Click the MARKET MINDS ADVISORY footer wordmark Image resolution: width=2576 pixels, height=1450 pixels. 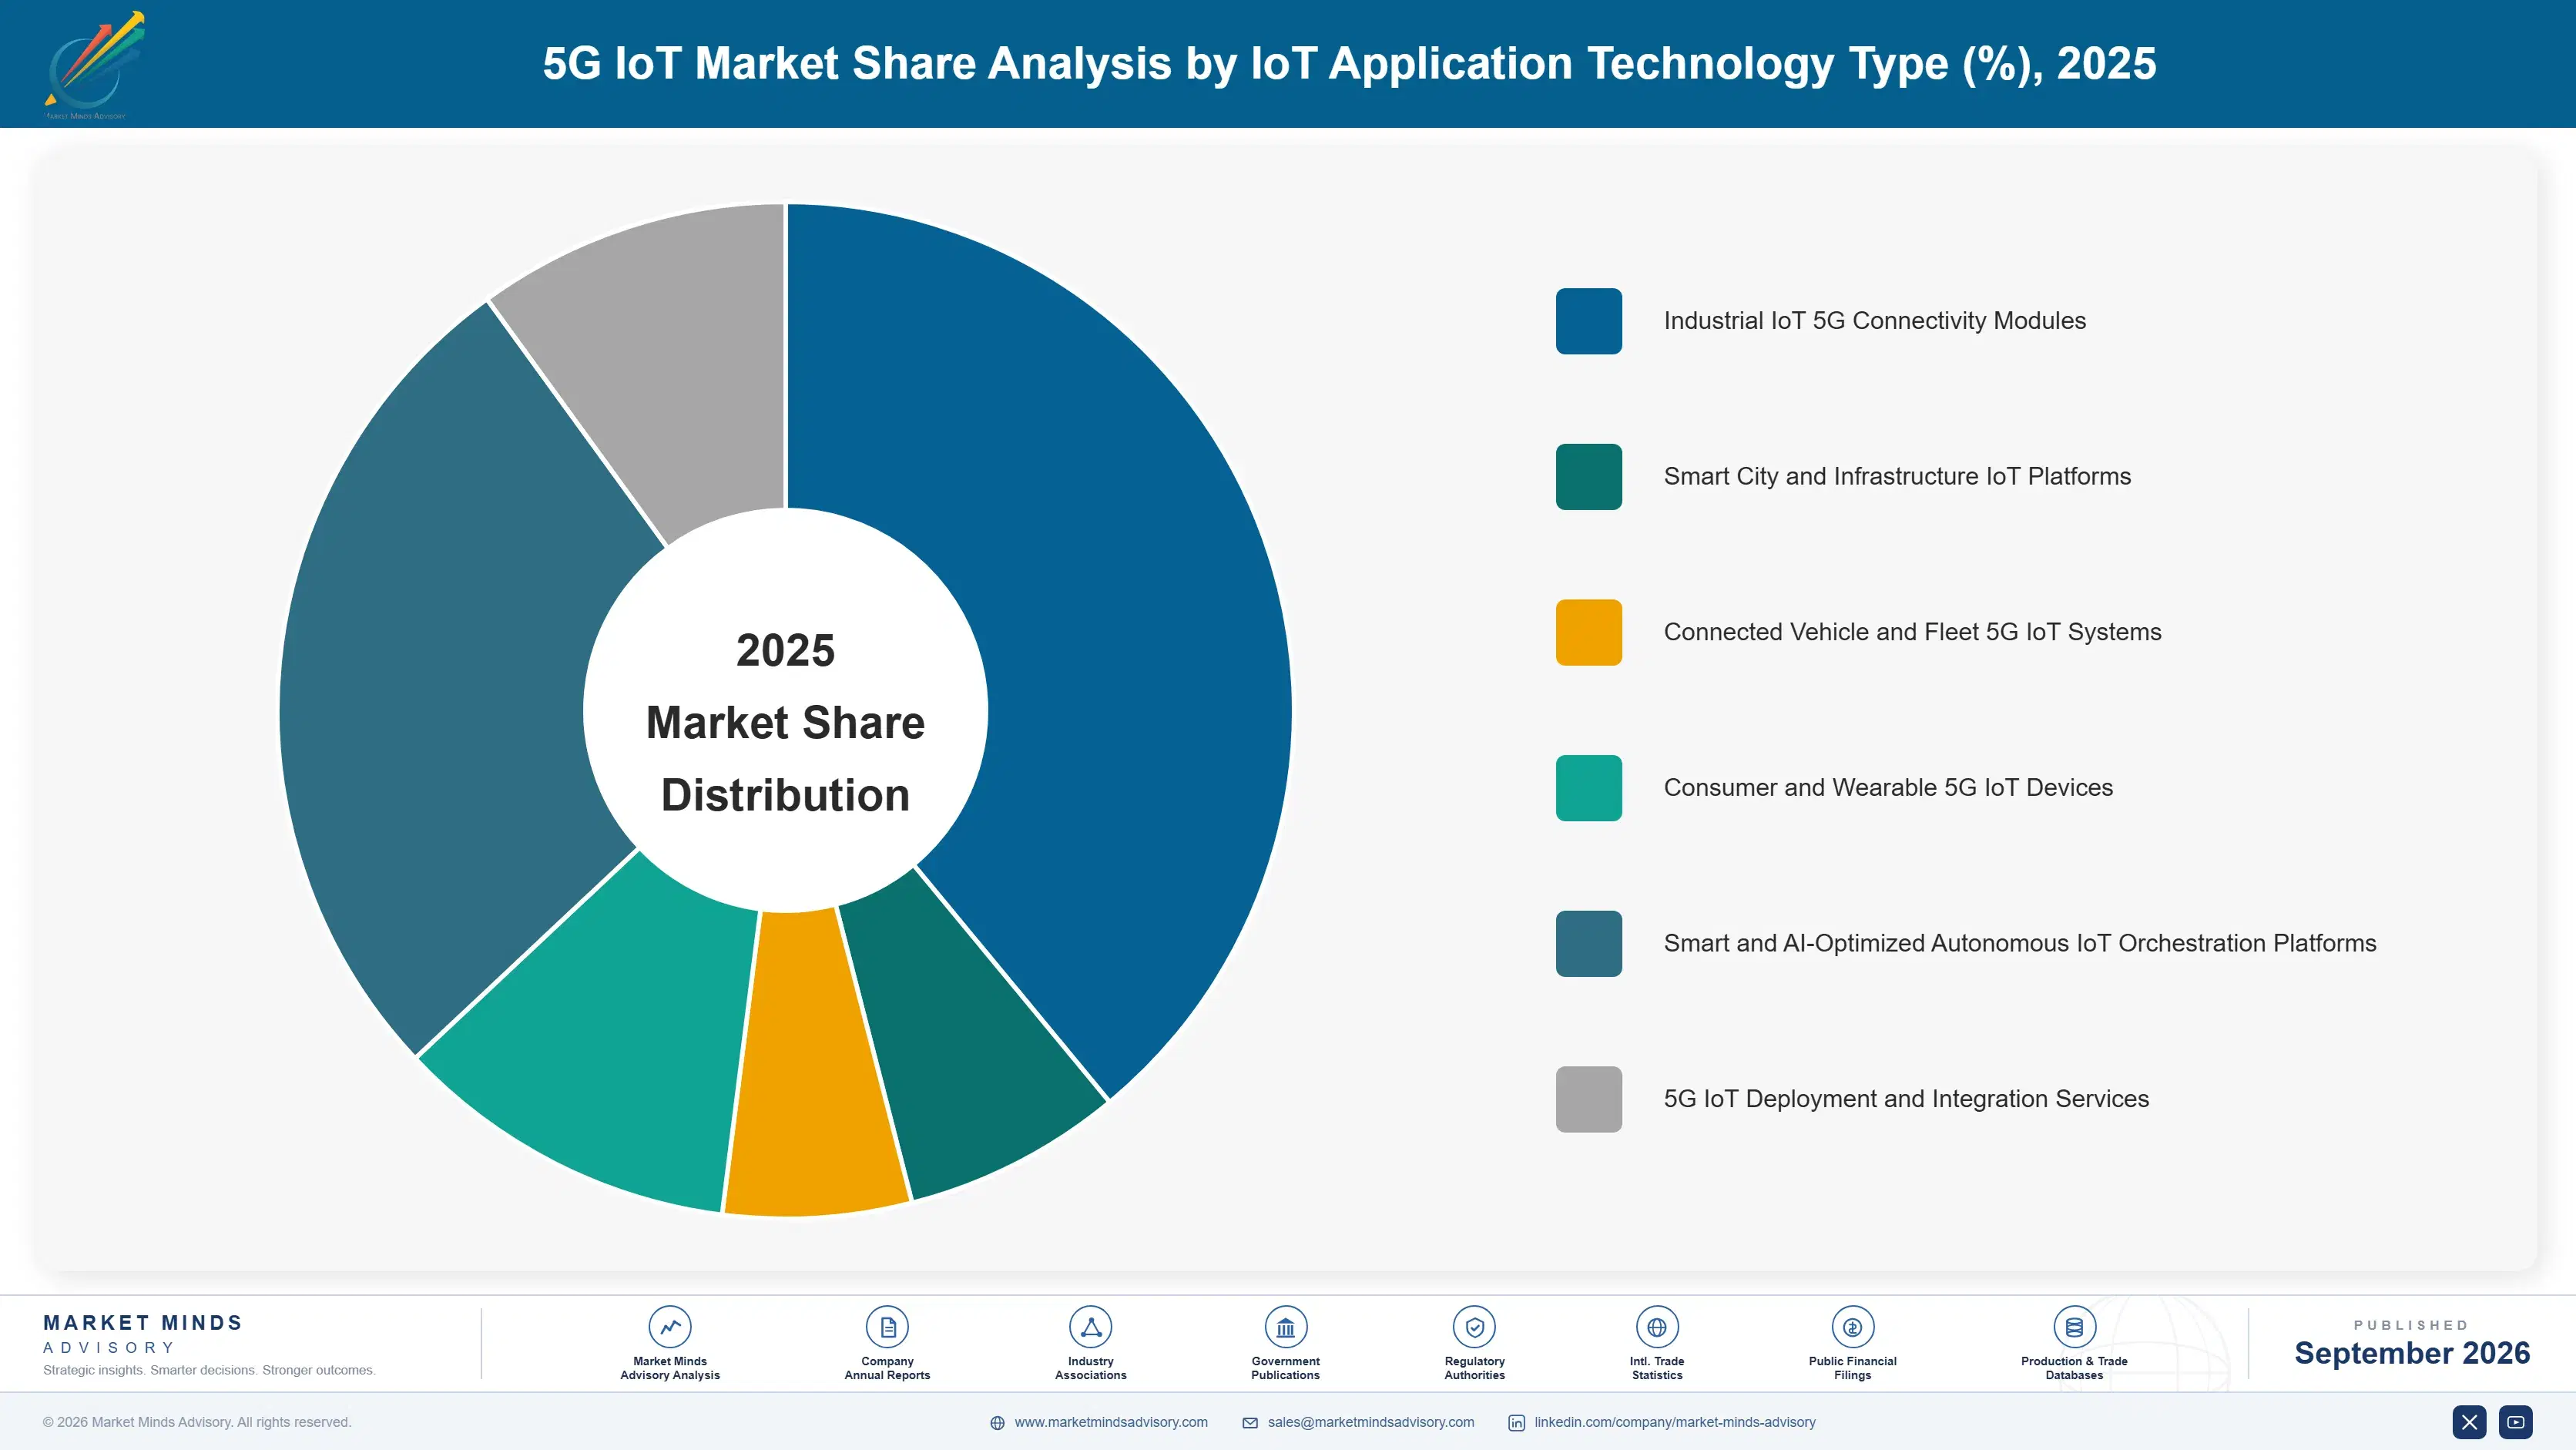coord(143,1334)
